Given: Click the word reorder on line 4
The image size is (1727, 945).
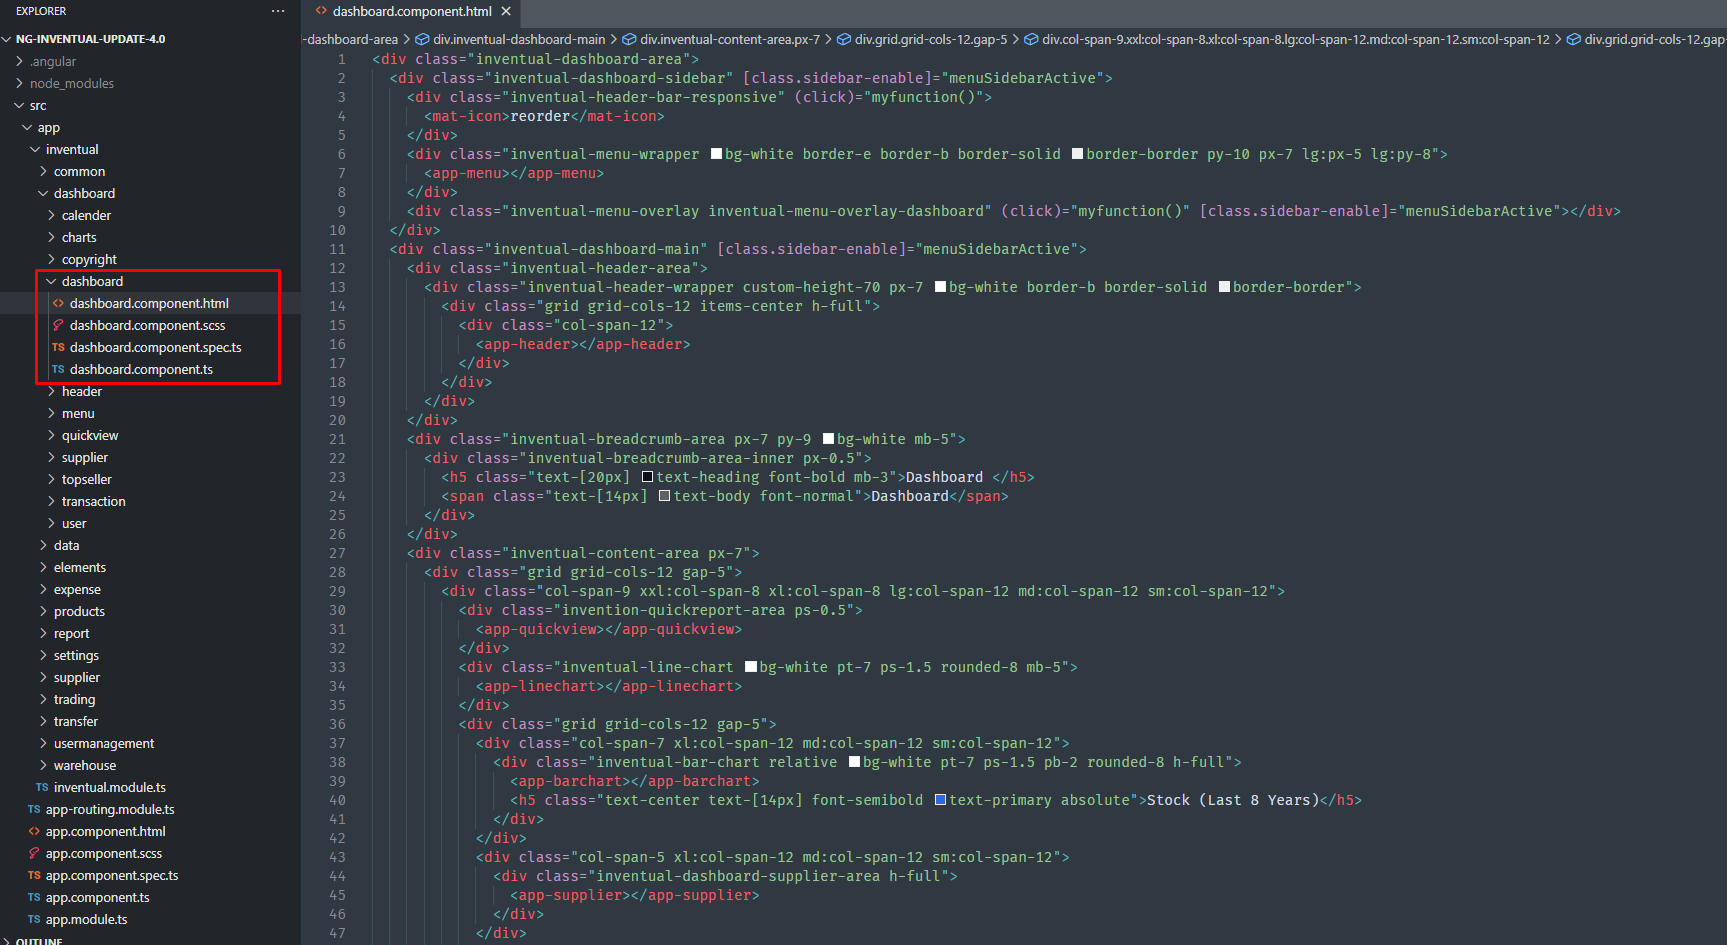Looking at the screenshot, I should click(x=540, y=116).
